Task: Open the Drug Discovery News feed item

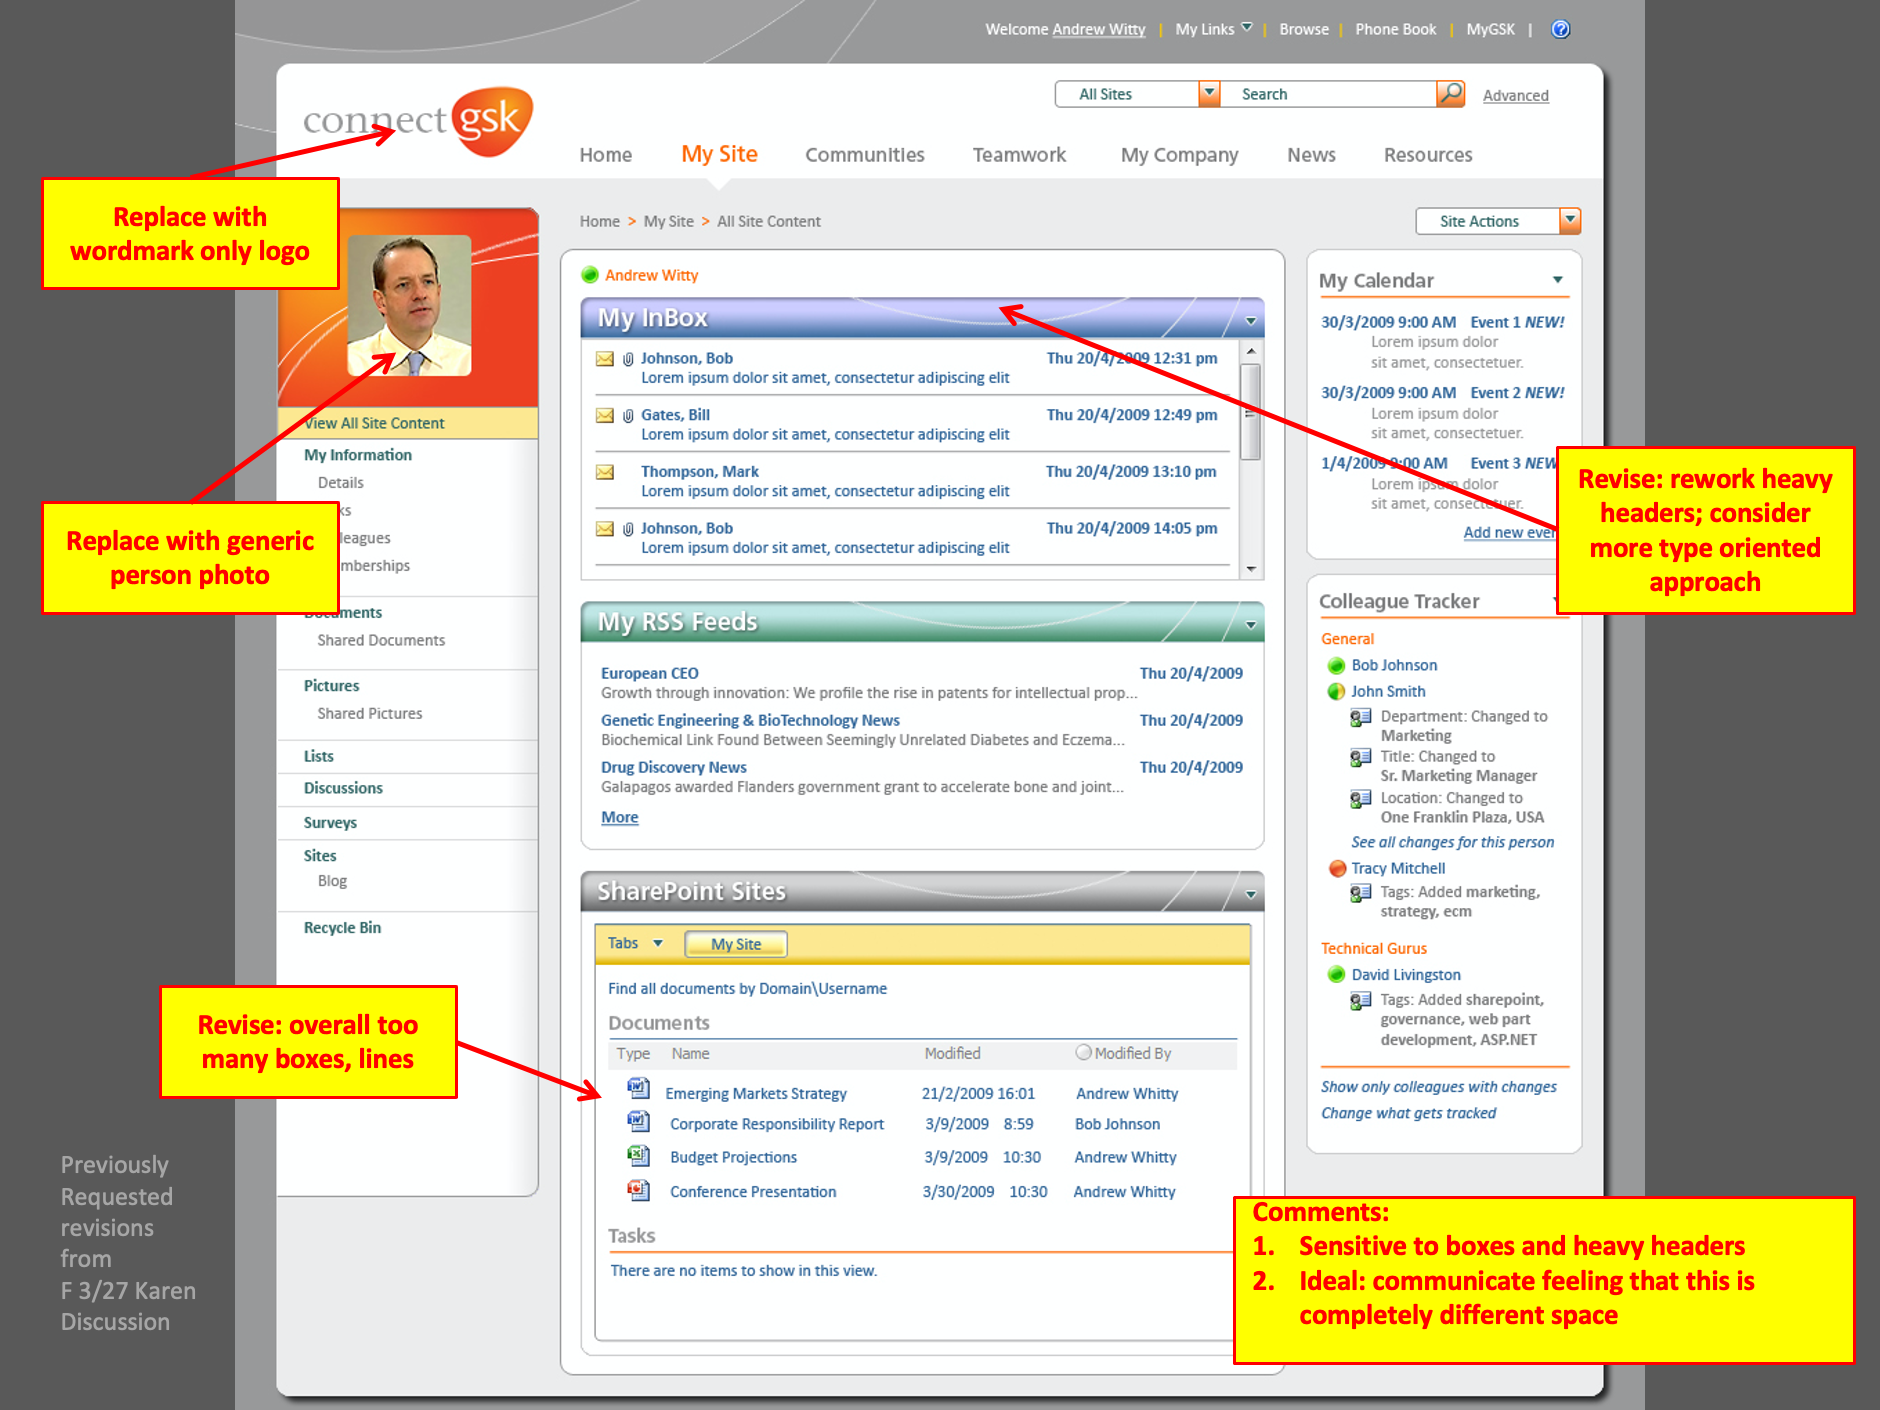Action: [x=673, y=767]
